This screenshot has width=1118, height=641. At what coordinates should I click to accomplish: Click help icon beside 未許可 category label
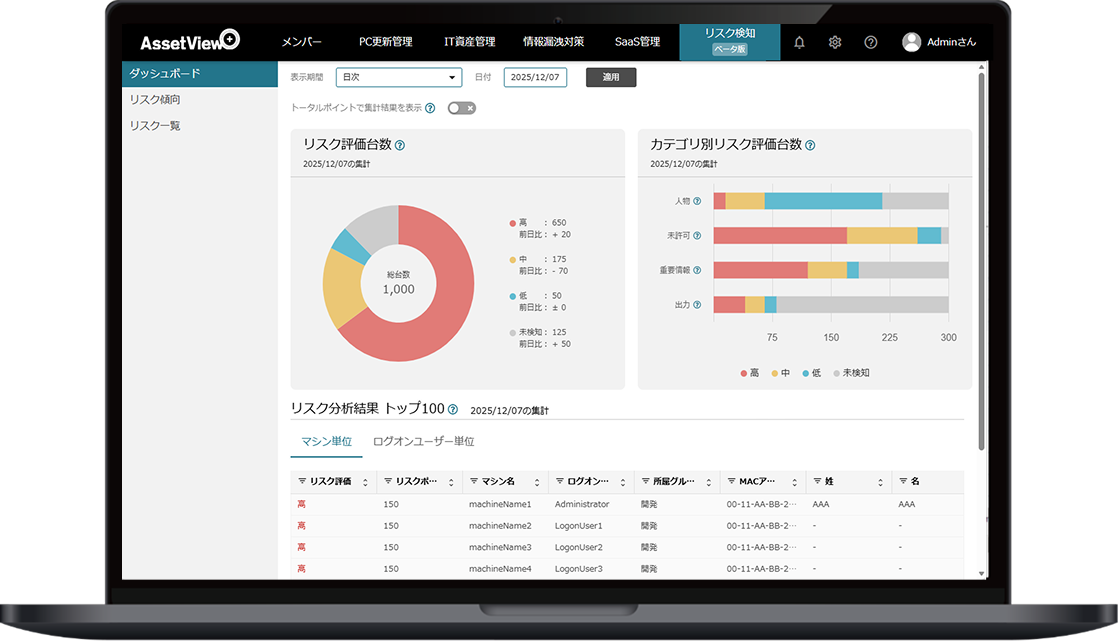tap(697, 236)
